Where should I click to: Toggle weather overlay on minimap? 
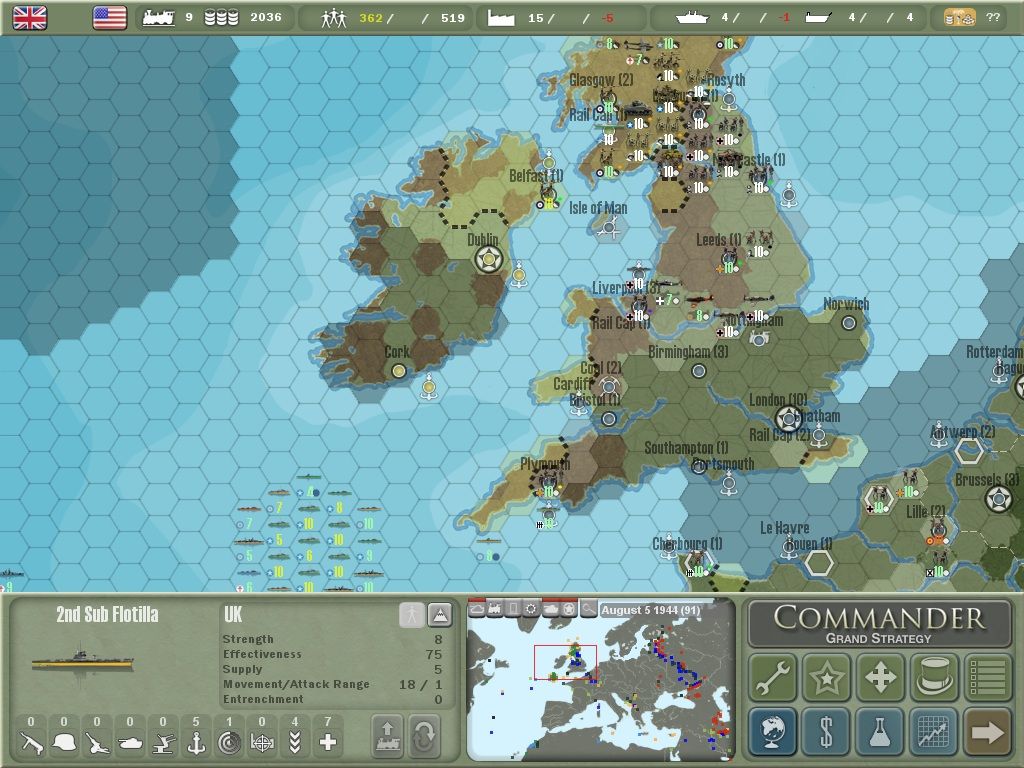pos(477,609)
